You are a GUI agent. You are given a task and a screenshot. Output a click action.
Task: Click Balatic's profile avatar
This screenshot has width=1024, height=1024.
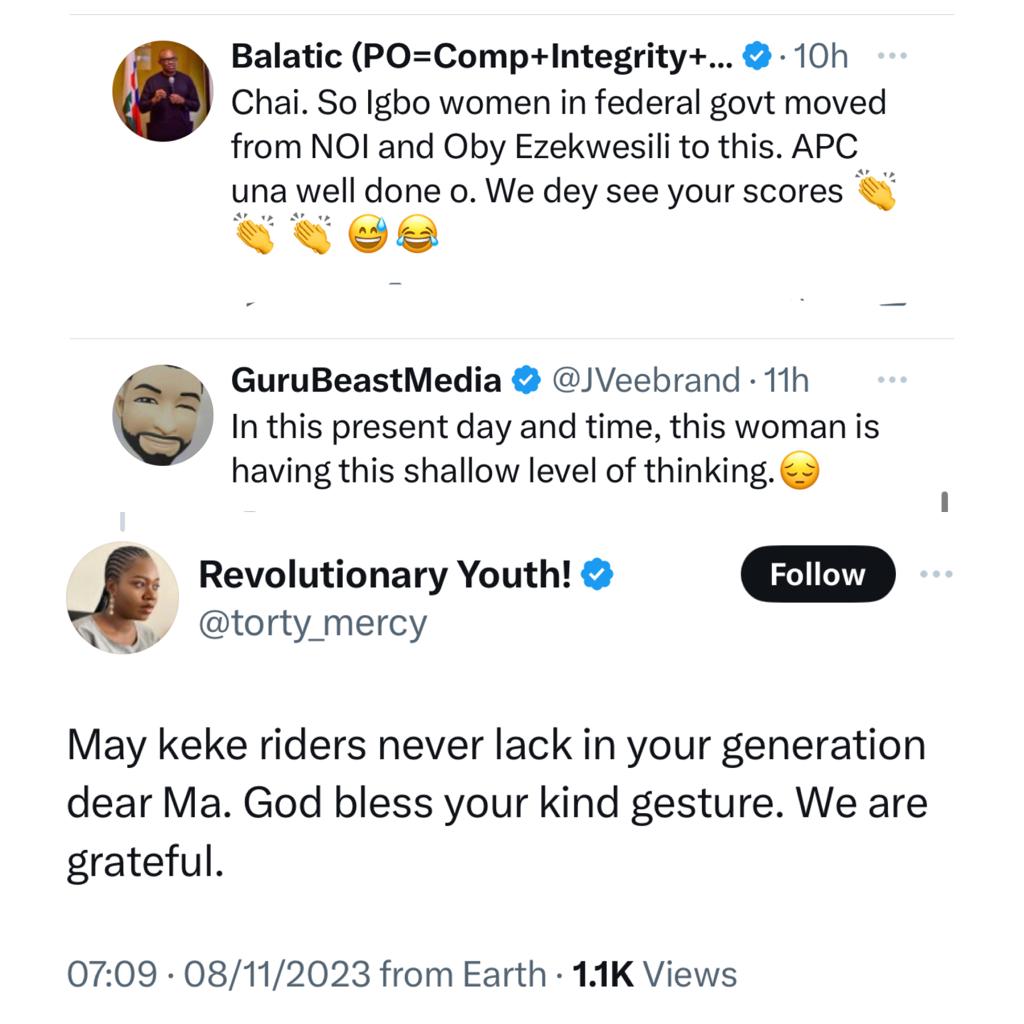pos(162,91)
